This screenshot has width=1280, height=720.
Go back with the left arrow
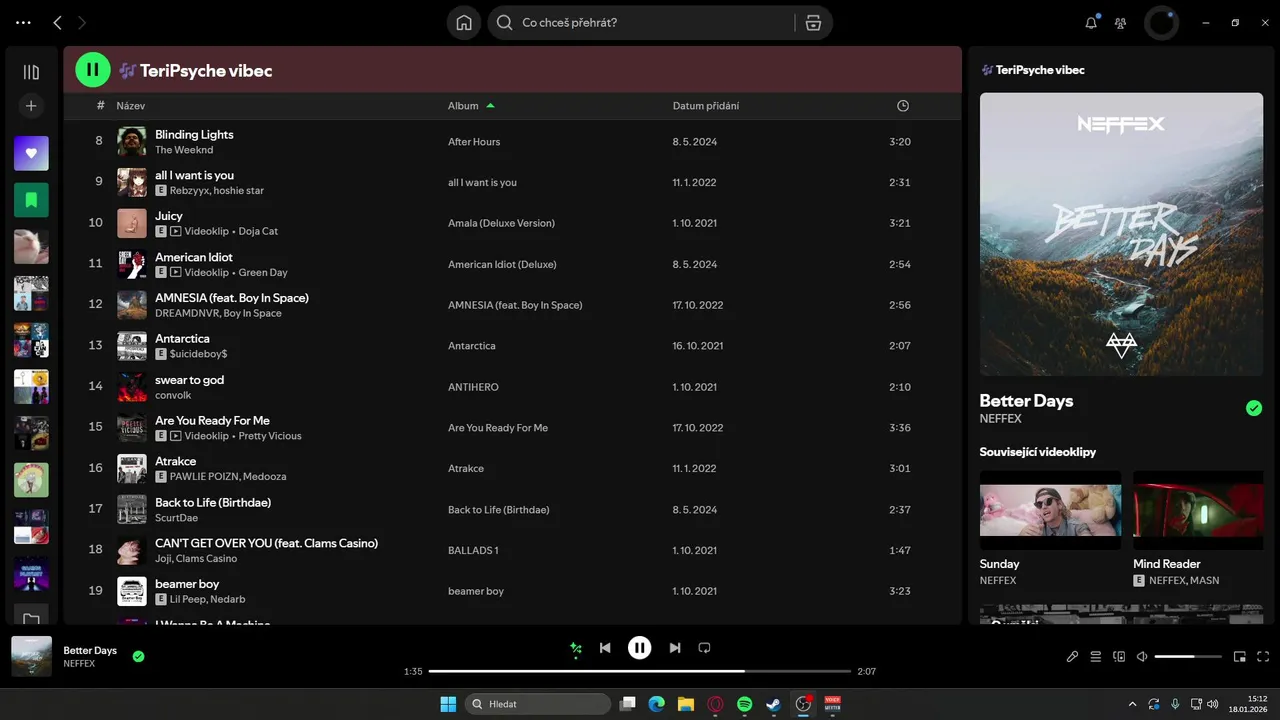57,22
